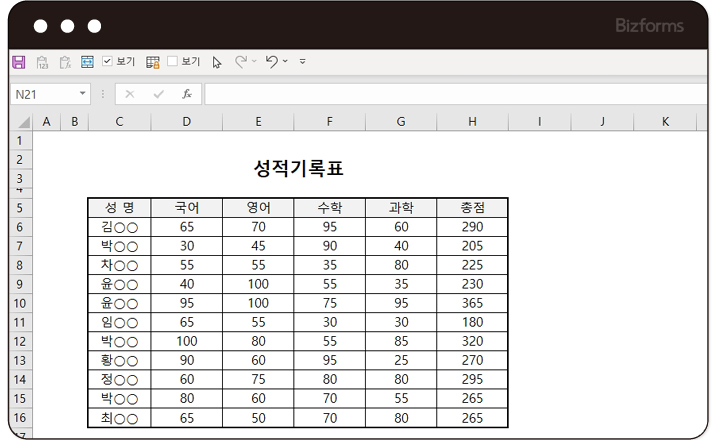The height and width of the screenshot is (440, 715).
Task: Click the Paste Formulas clipboard fx icon
Action: click(x=65, y=62)
